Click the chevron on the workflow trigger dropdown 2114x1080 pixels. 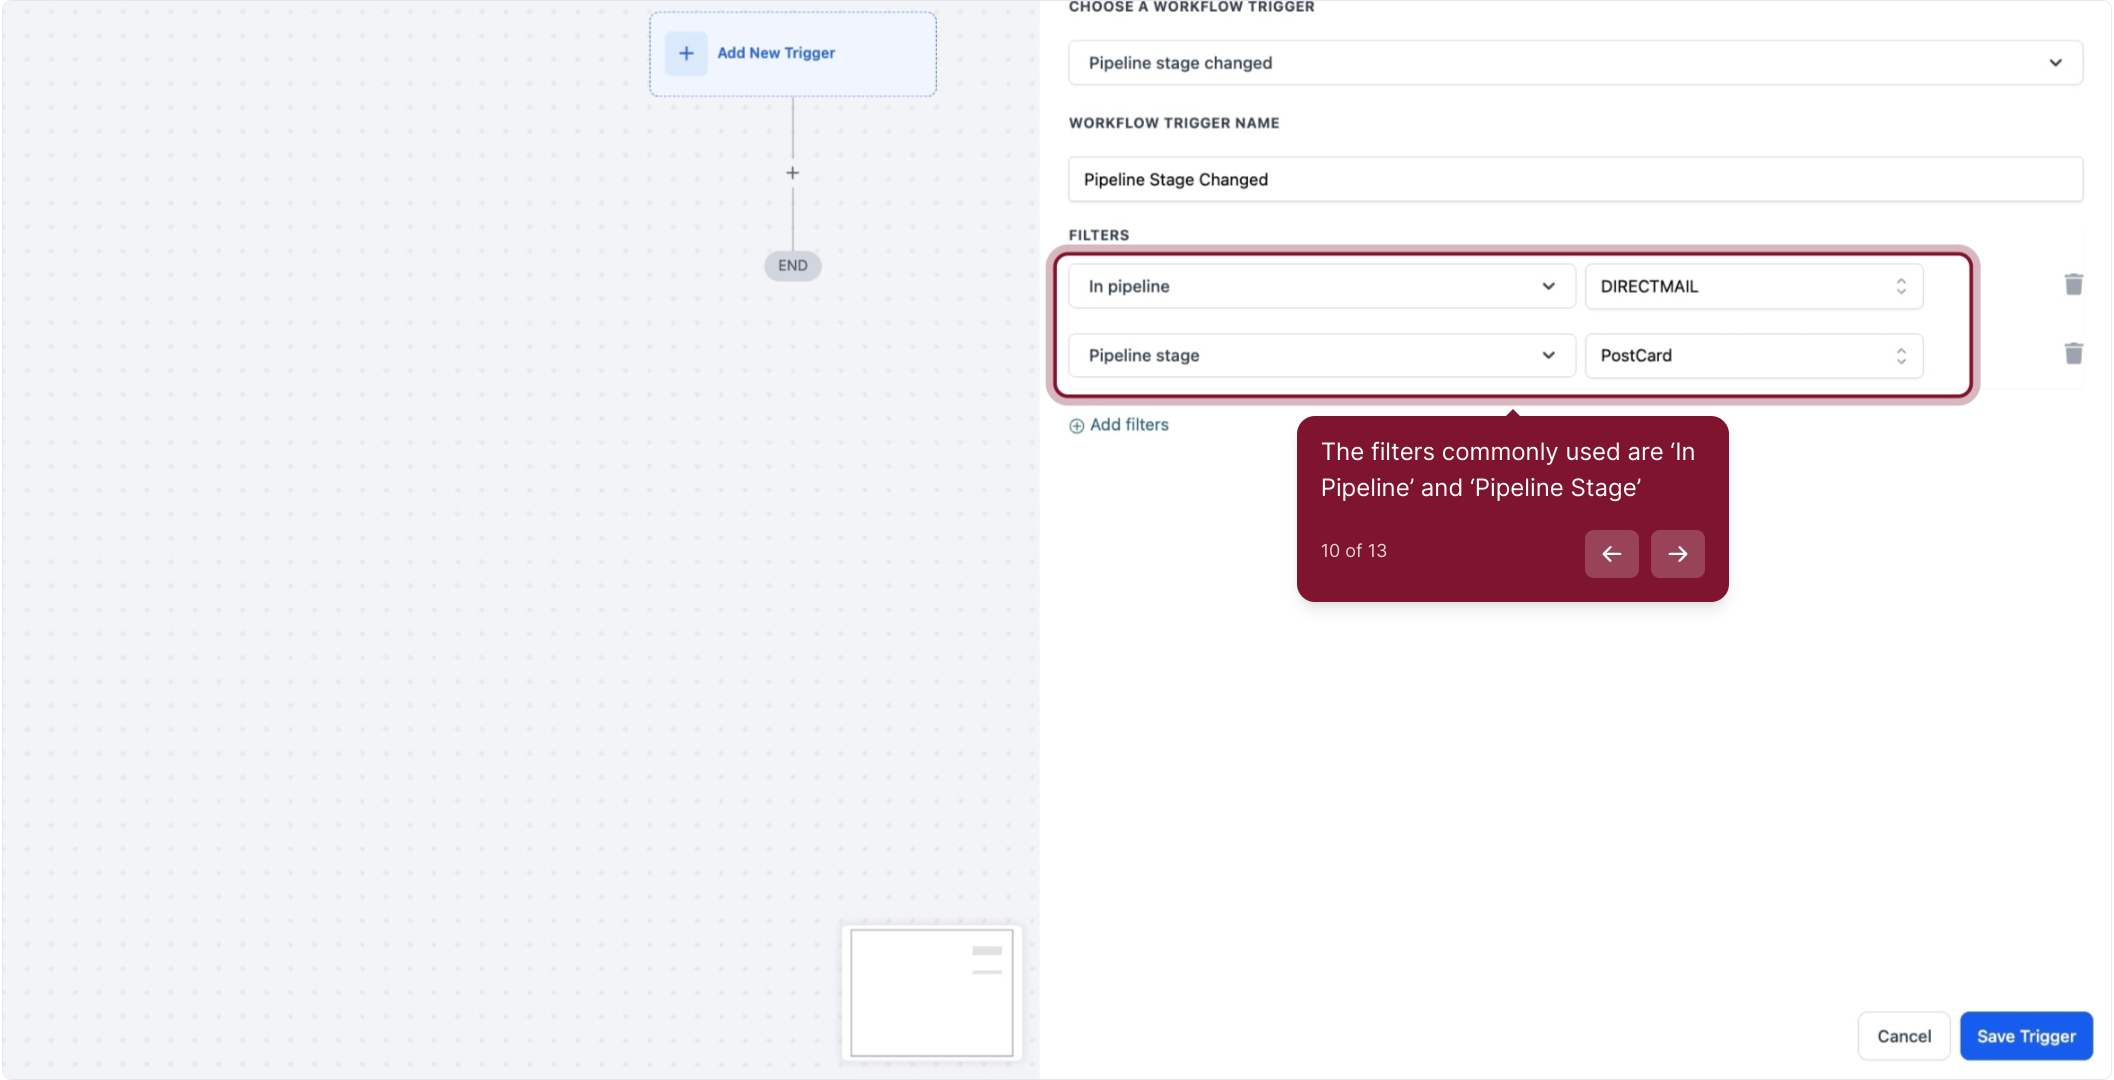2055,63
